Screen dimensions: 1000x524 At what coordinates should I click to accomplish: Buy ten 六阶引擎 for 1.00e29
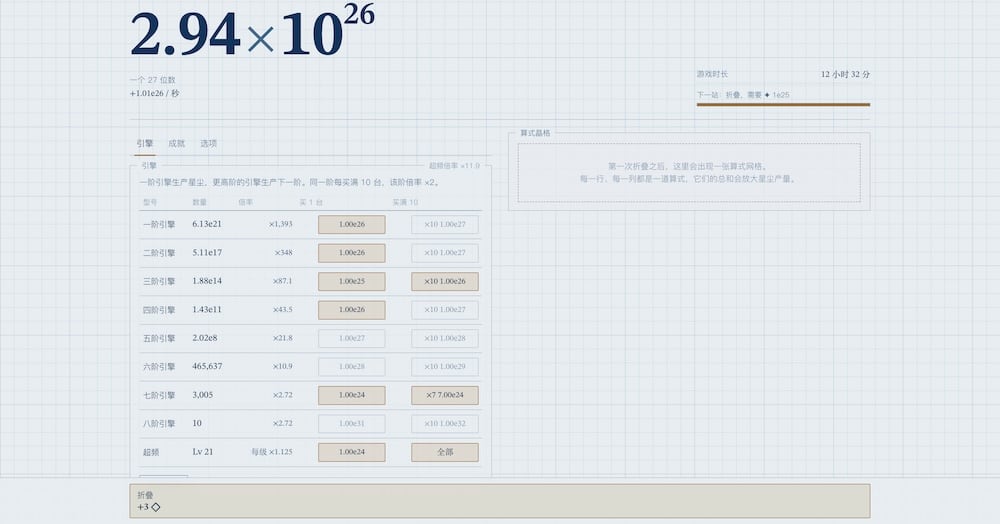(445, 367)
